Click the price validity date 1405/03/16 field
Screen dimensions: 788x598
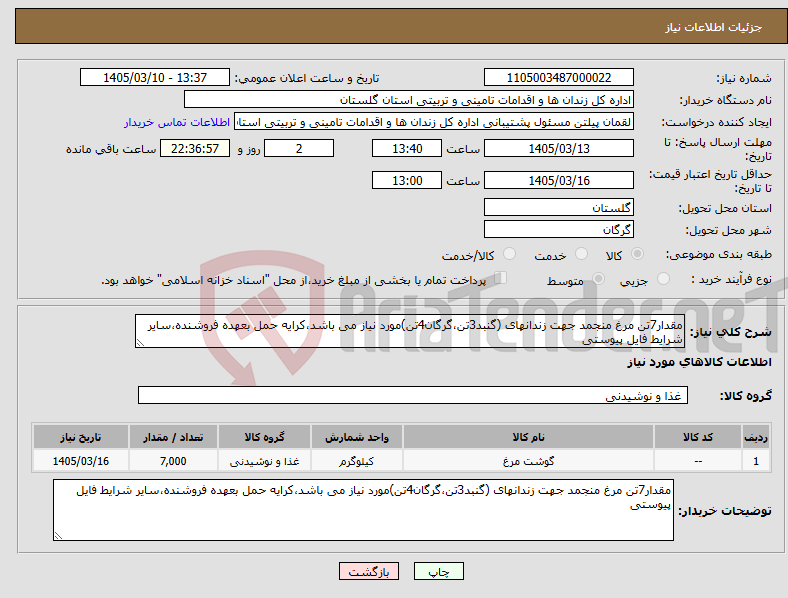click(x=559, y=180)
